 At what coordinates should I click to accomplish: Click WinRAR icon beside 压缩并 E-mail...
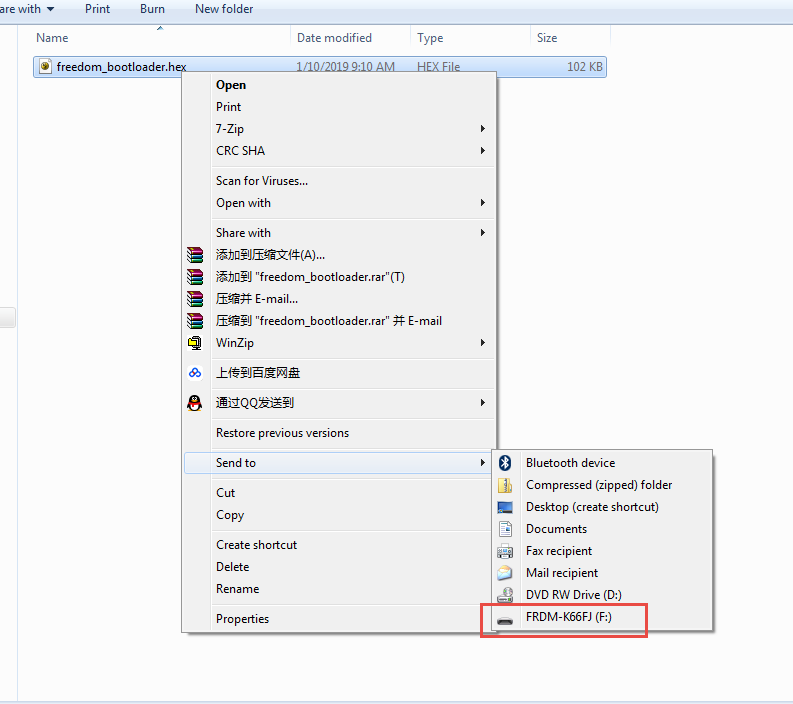tap(195, 299)
